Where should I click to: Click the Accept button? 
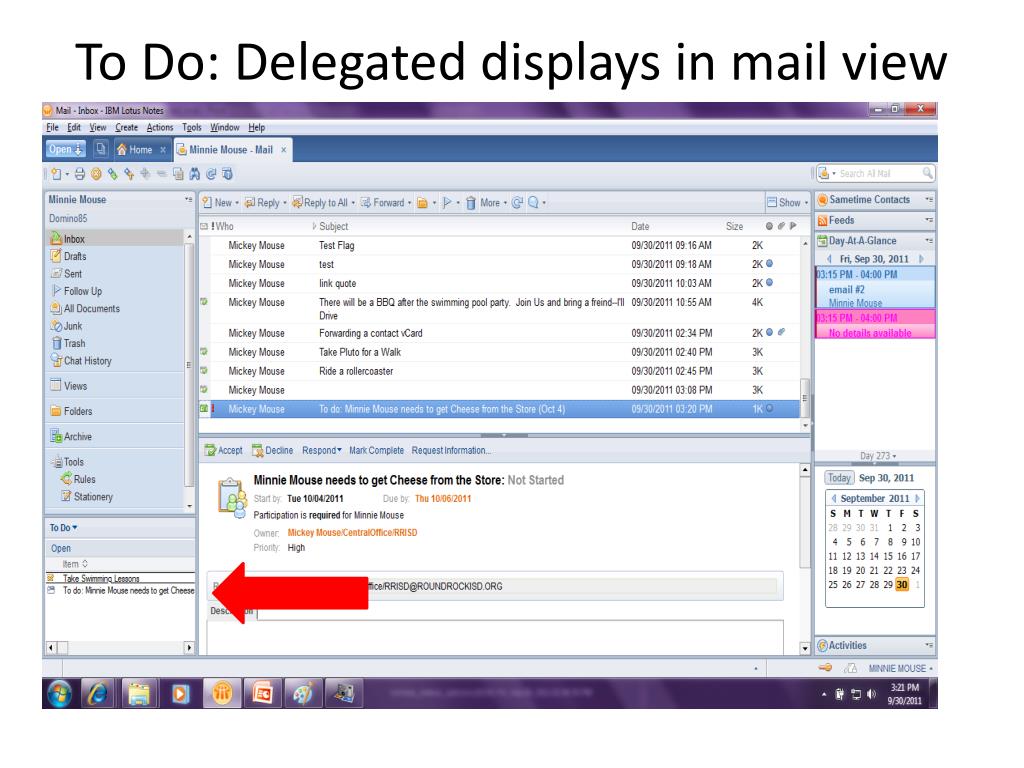pos(223,451)
